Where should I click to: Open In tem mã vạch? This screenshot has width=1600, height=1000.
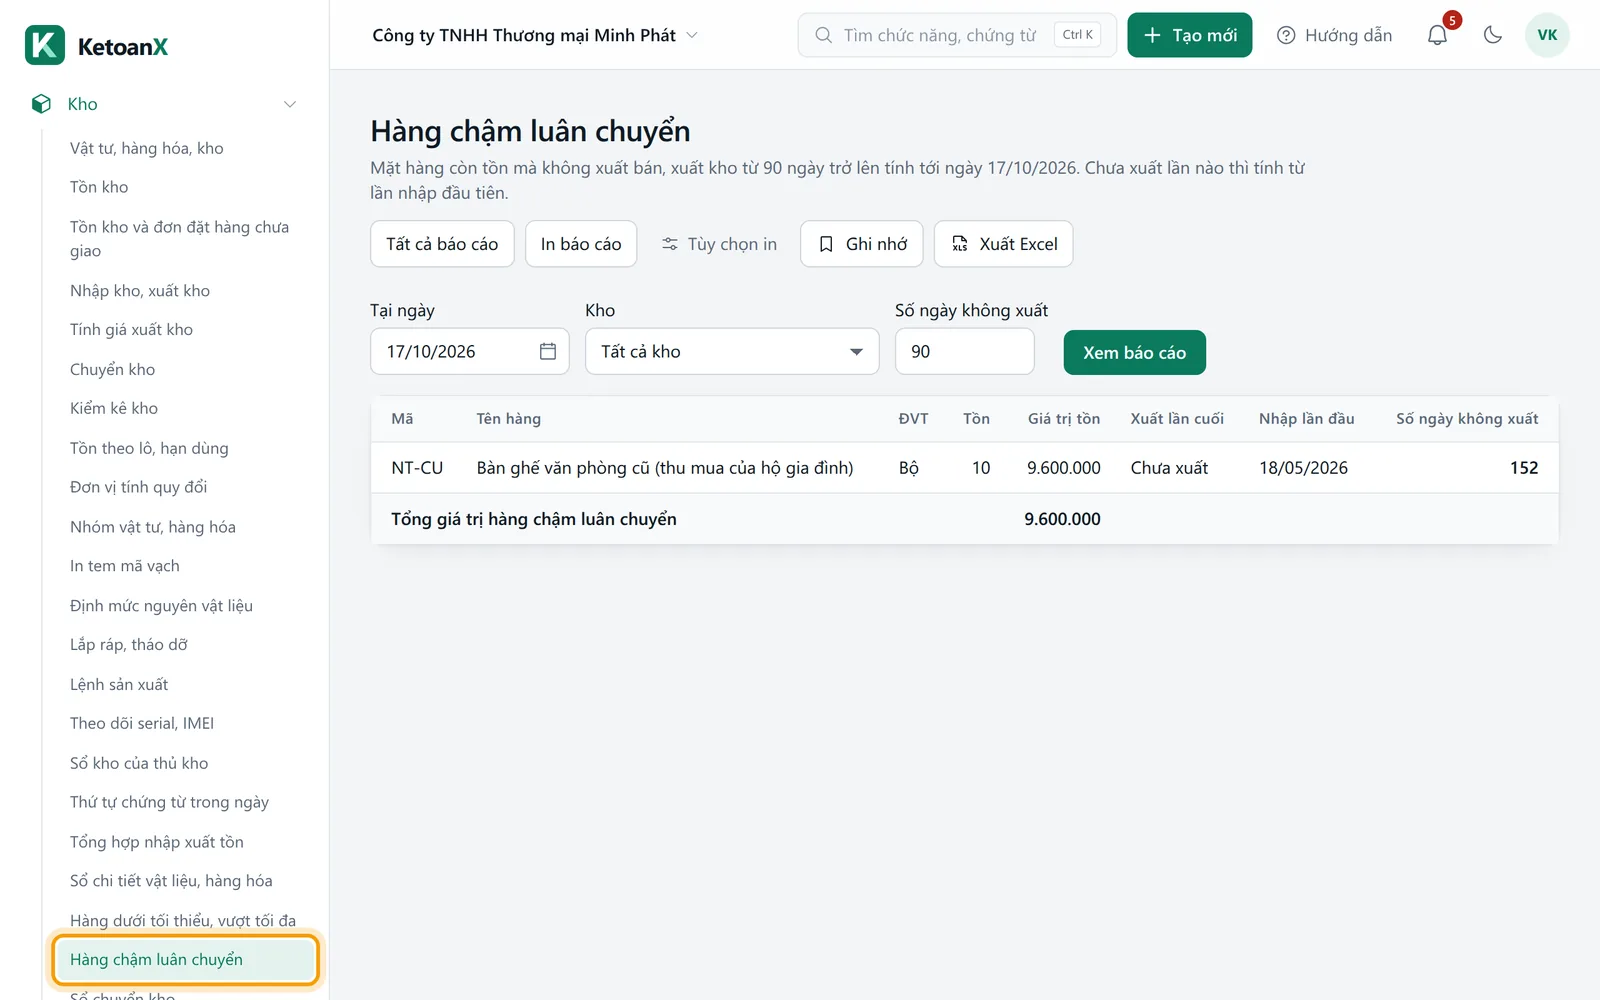(125, 566)
